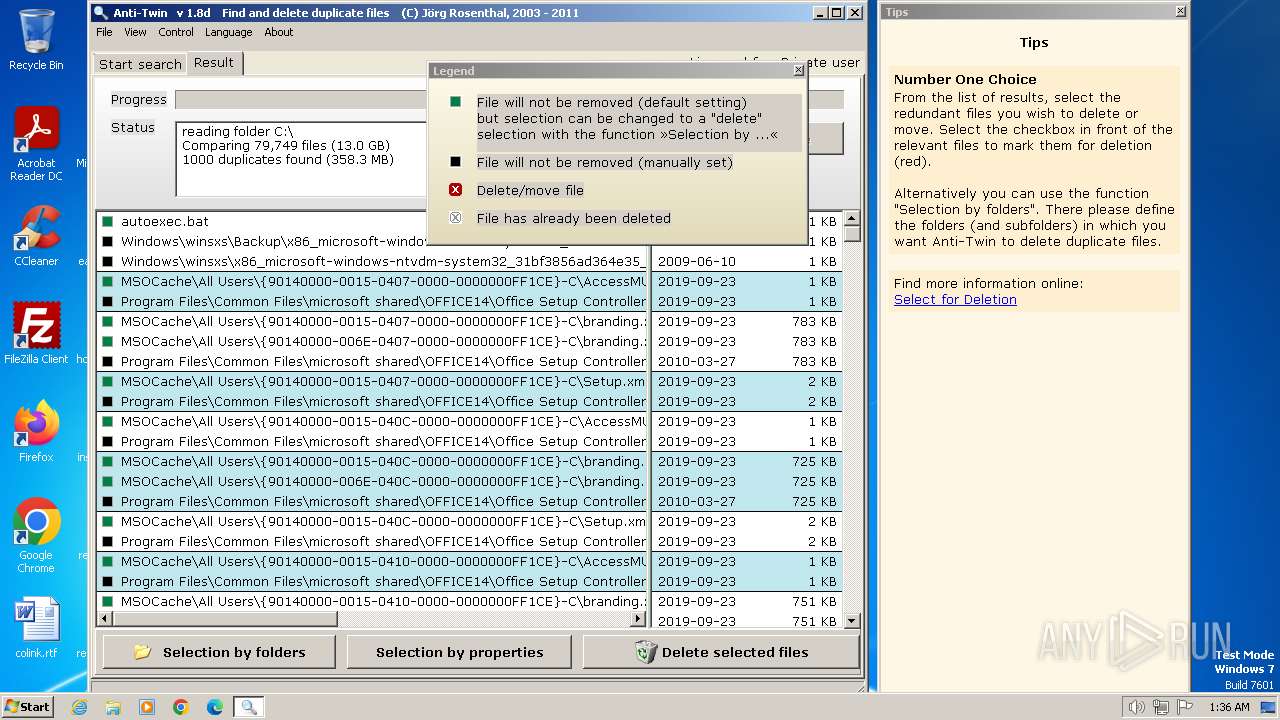
Task: Click the network tray icon
Action: click(1160, 707)
